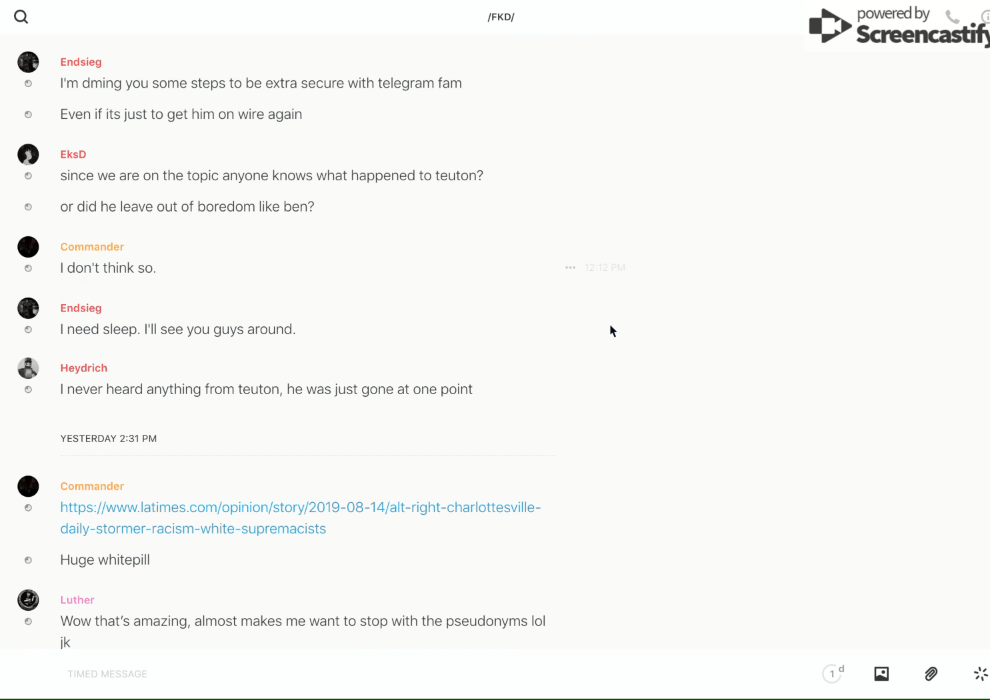Click EksD's profile avatar

click(28, 154)
